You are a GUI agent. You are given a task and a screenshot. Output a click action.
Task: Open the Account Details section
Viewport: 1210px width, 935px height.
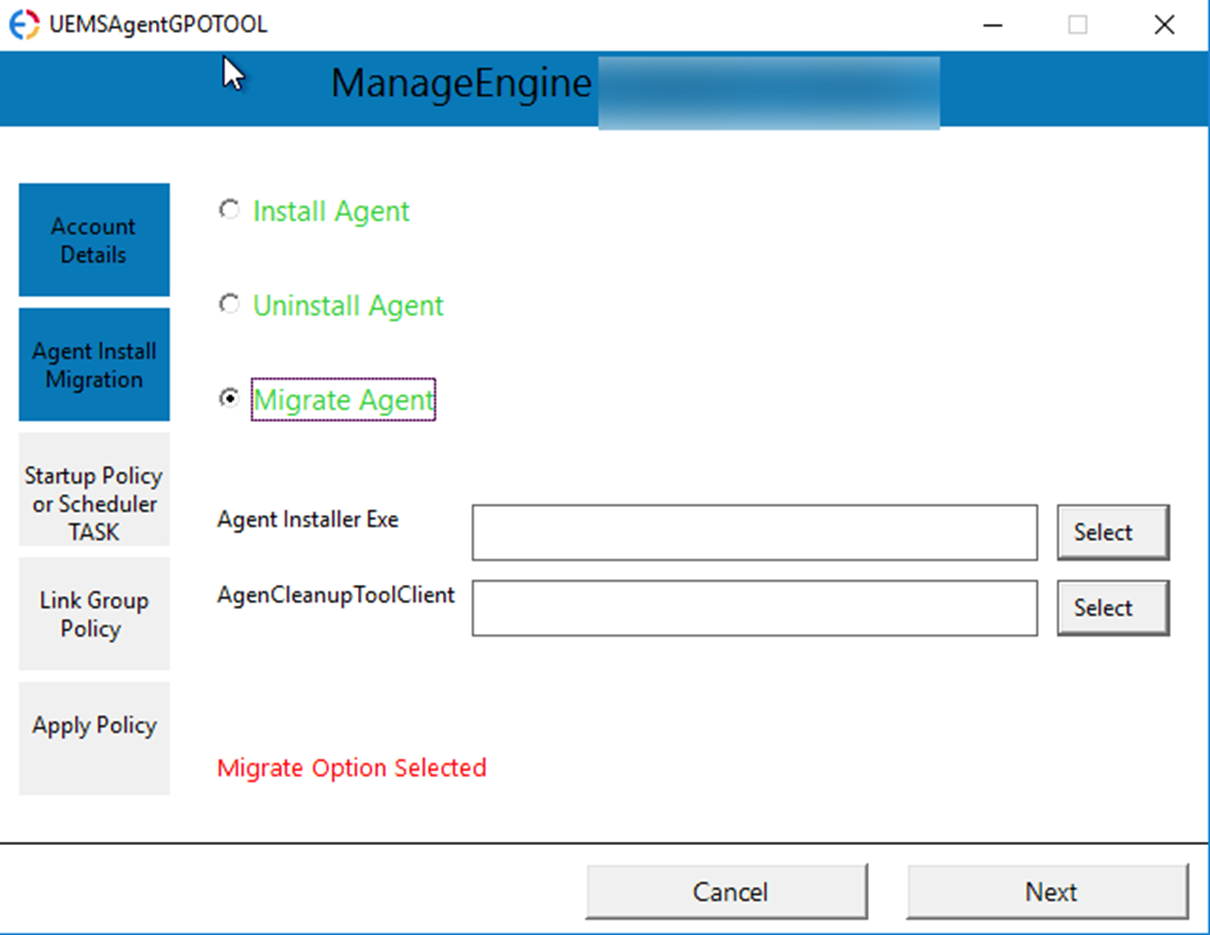click(93, 240)
